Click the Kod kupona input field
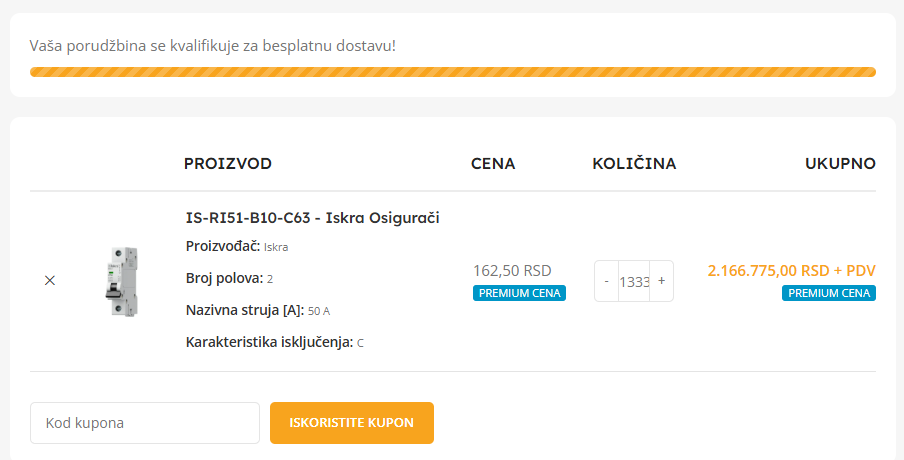Viewport: 904px width, 460px height. [145, 423]
